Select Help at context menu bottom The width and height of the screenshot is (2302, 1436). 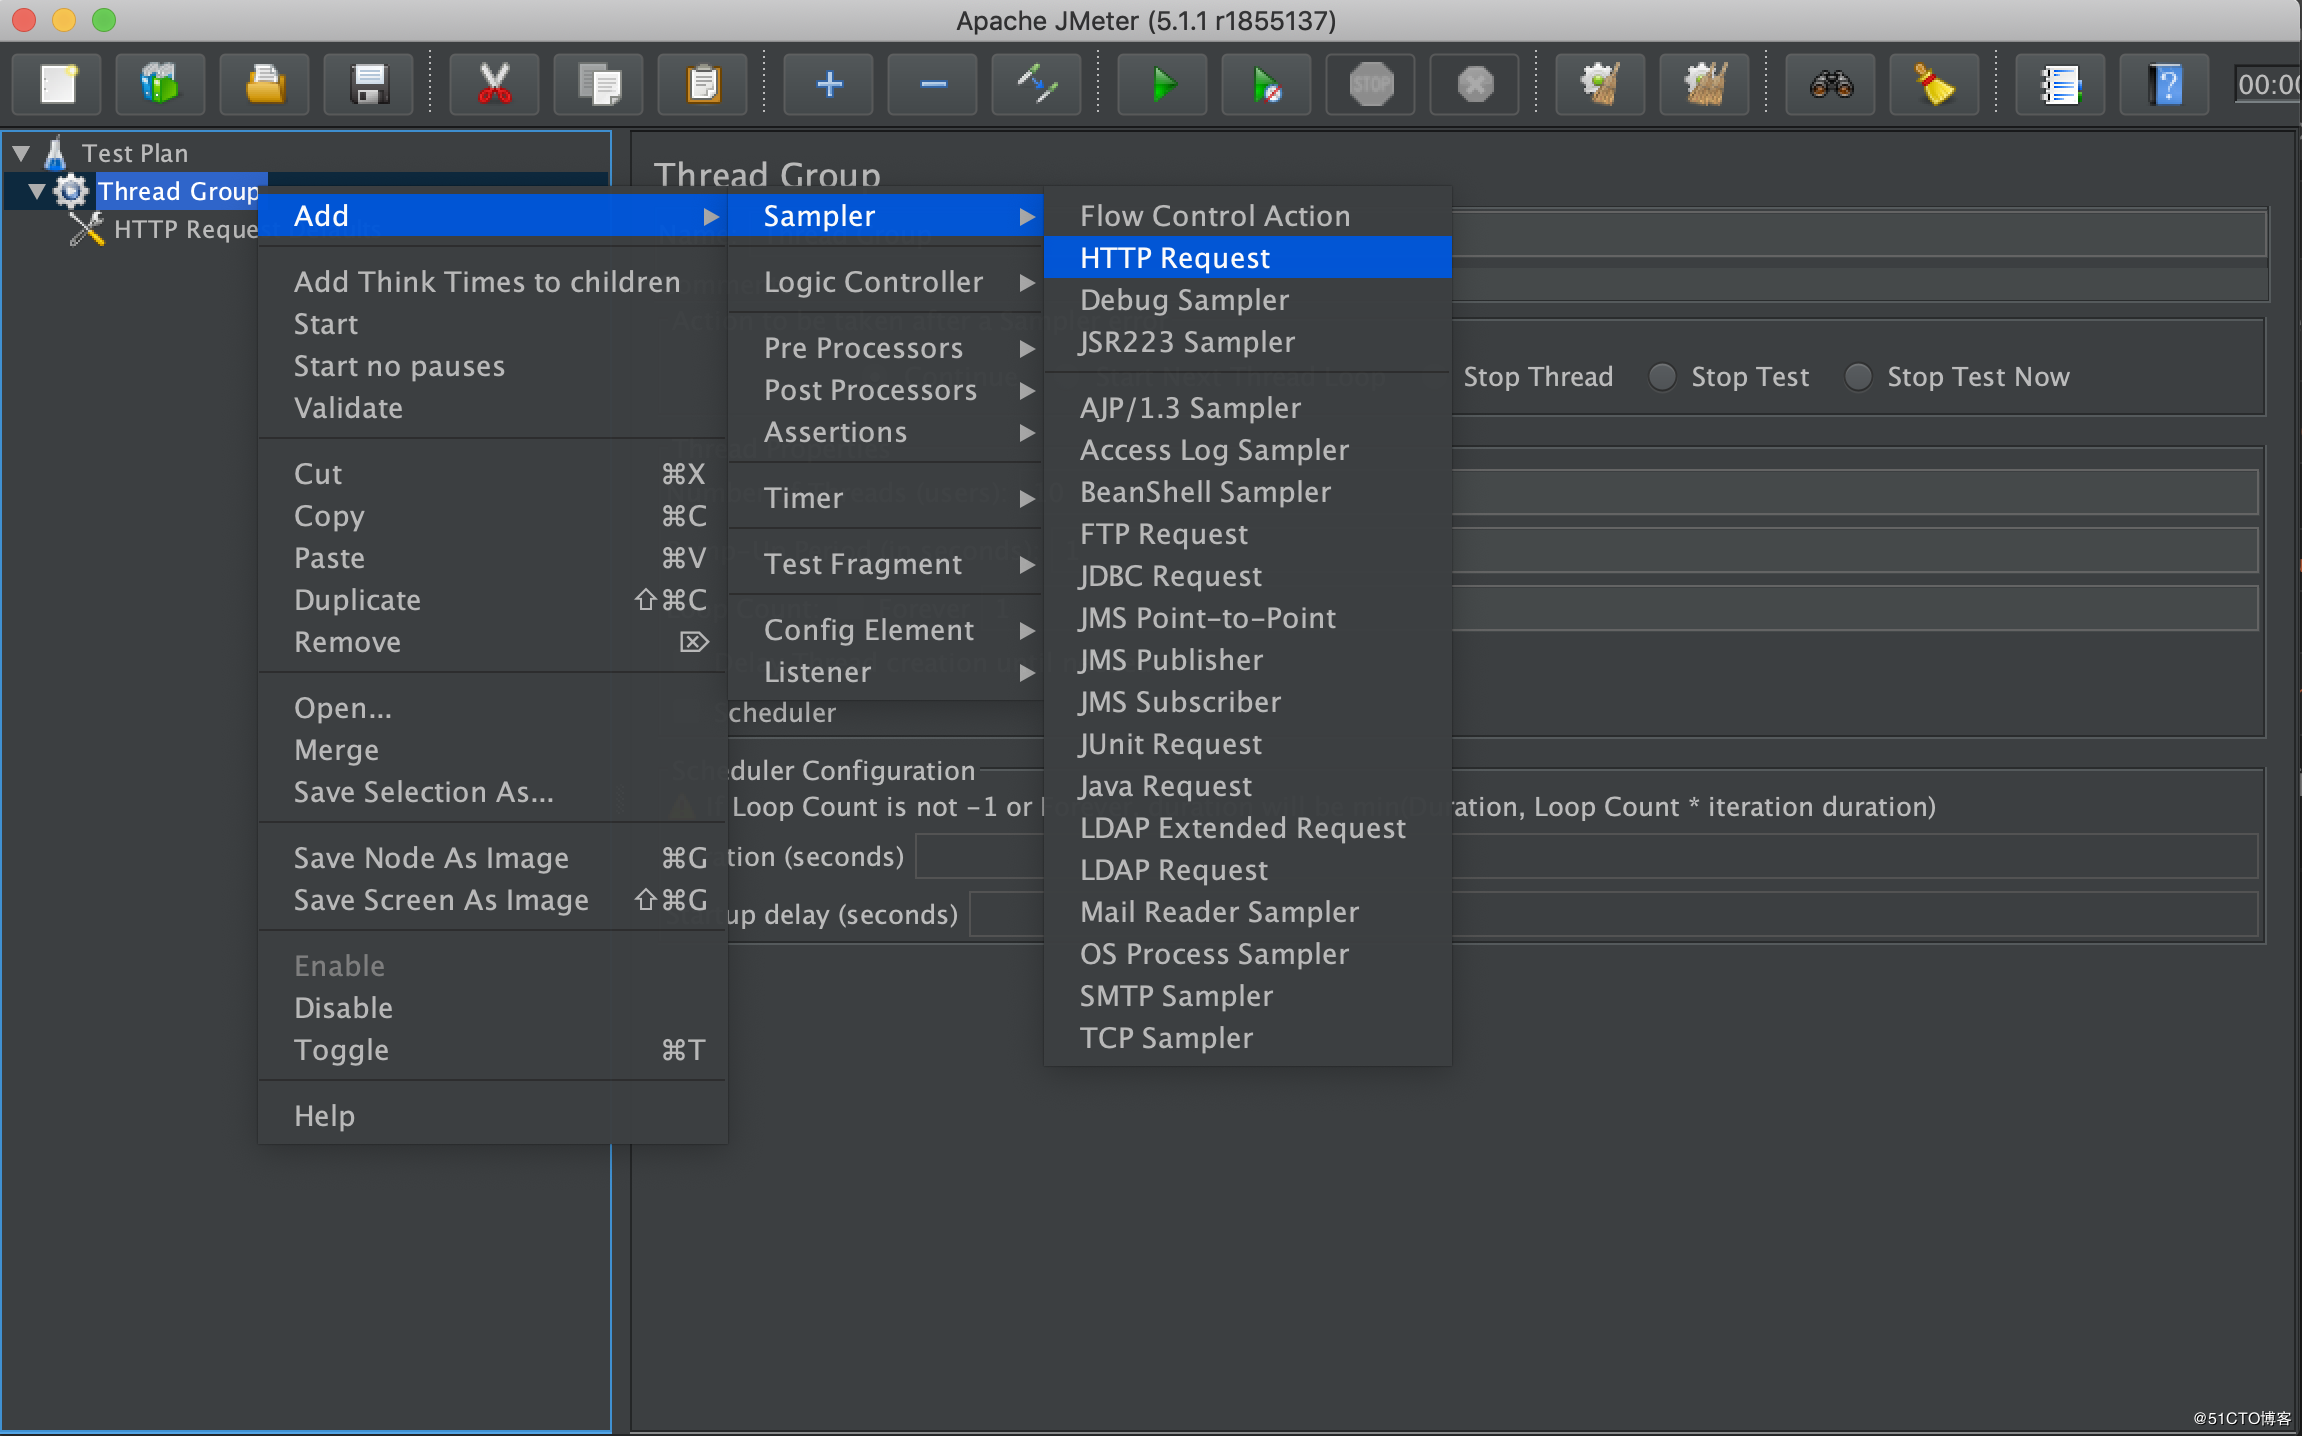click(493, 1116)
